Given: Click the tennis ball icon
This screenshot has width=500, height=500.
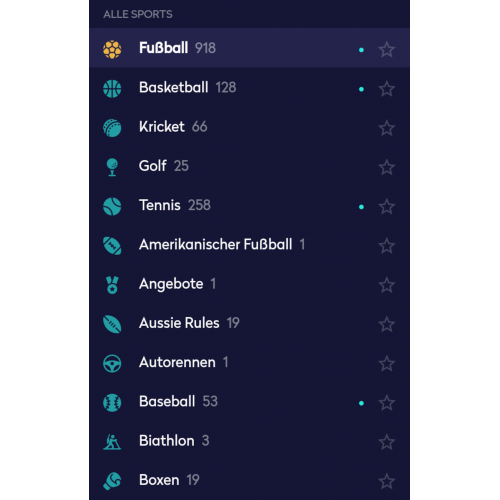Looking at the screenshot, I should pos(112,206).
